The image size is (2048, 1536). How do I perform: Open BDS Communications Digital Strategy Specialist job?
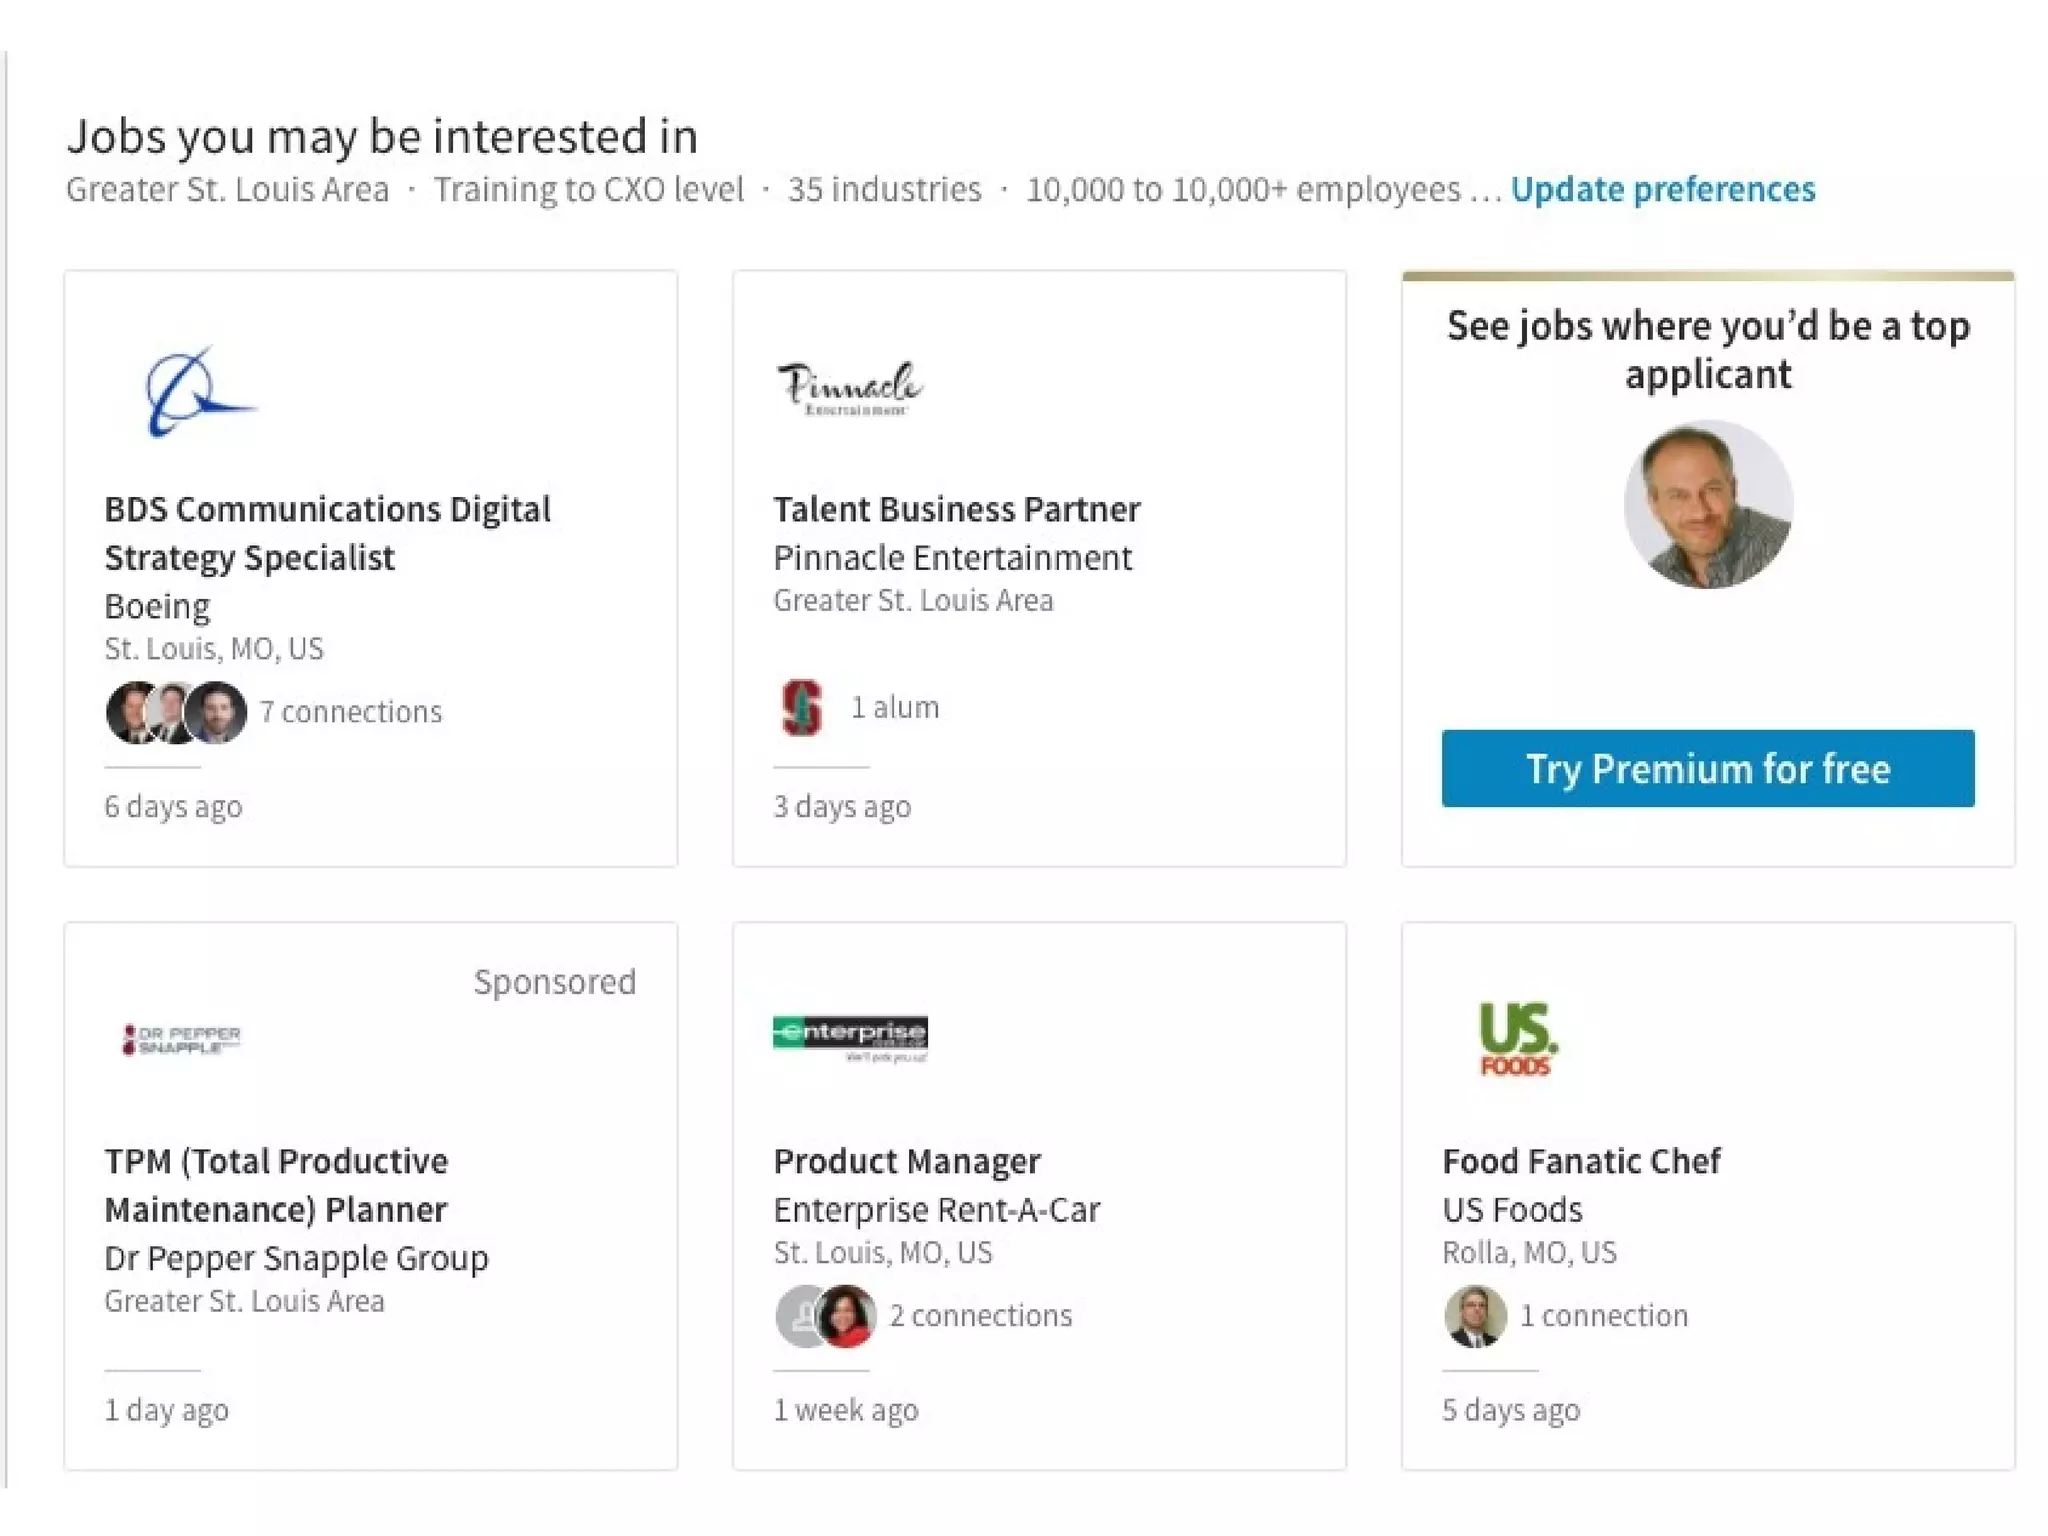click(327, 533)
